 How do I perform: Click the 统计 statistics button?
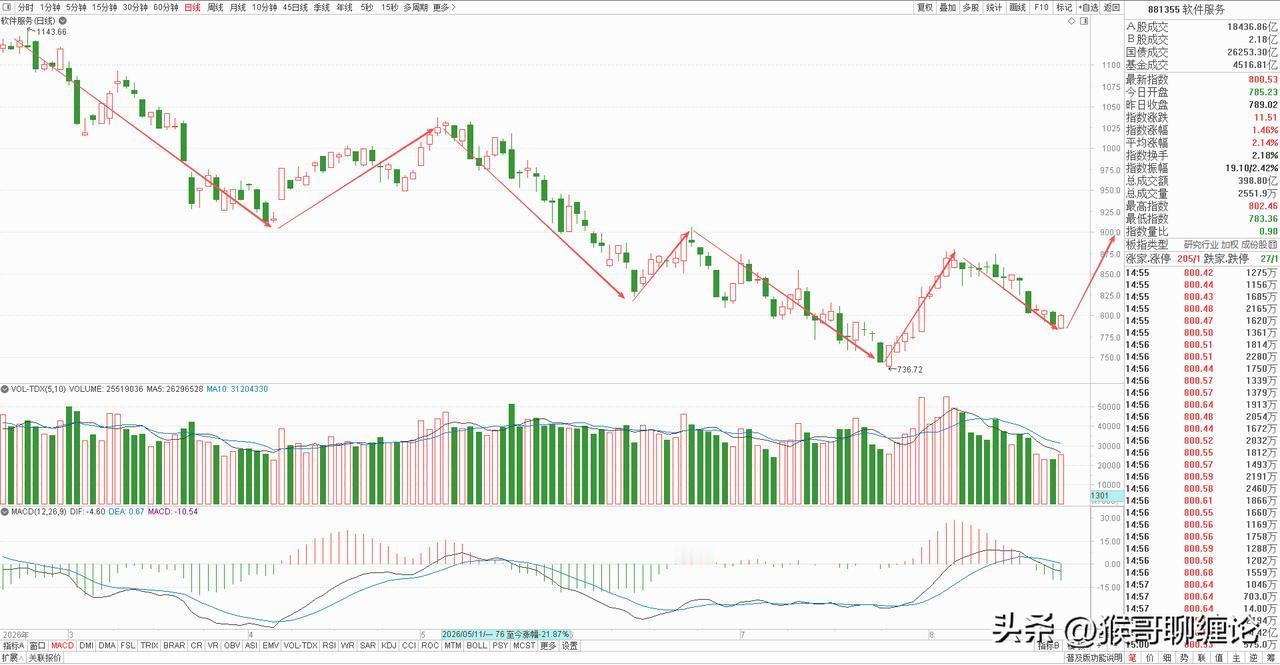[994, 7]
